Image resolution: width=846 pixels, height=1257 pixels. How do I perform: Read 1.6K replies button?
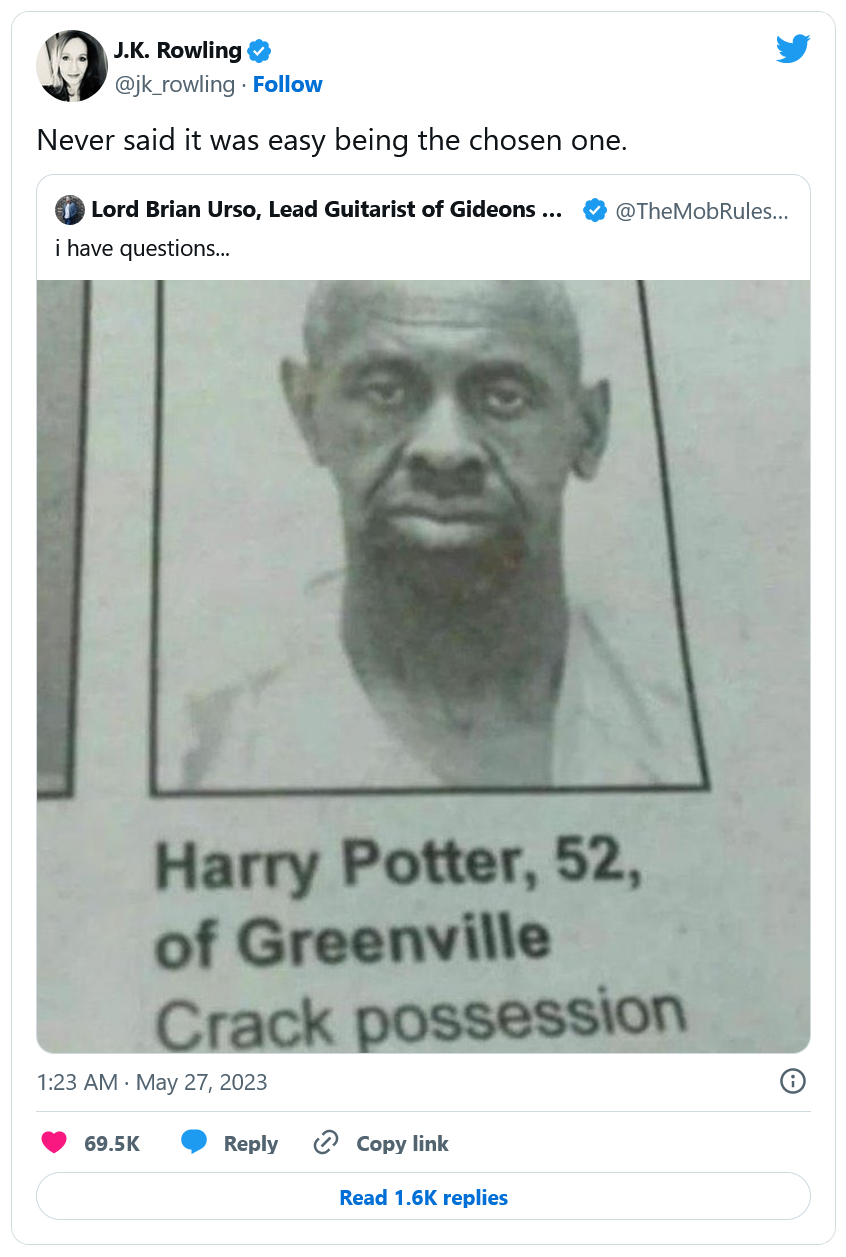(423, 1197)
